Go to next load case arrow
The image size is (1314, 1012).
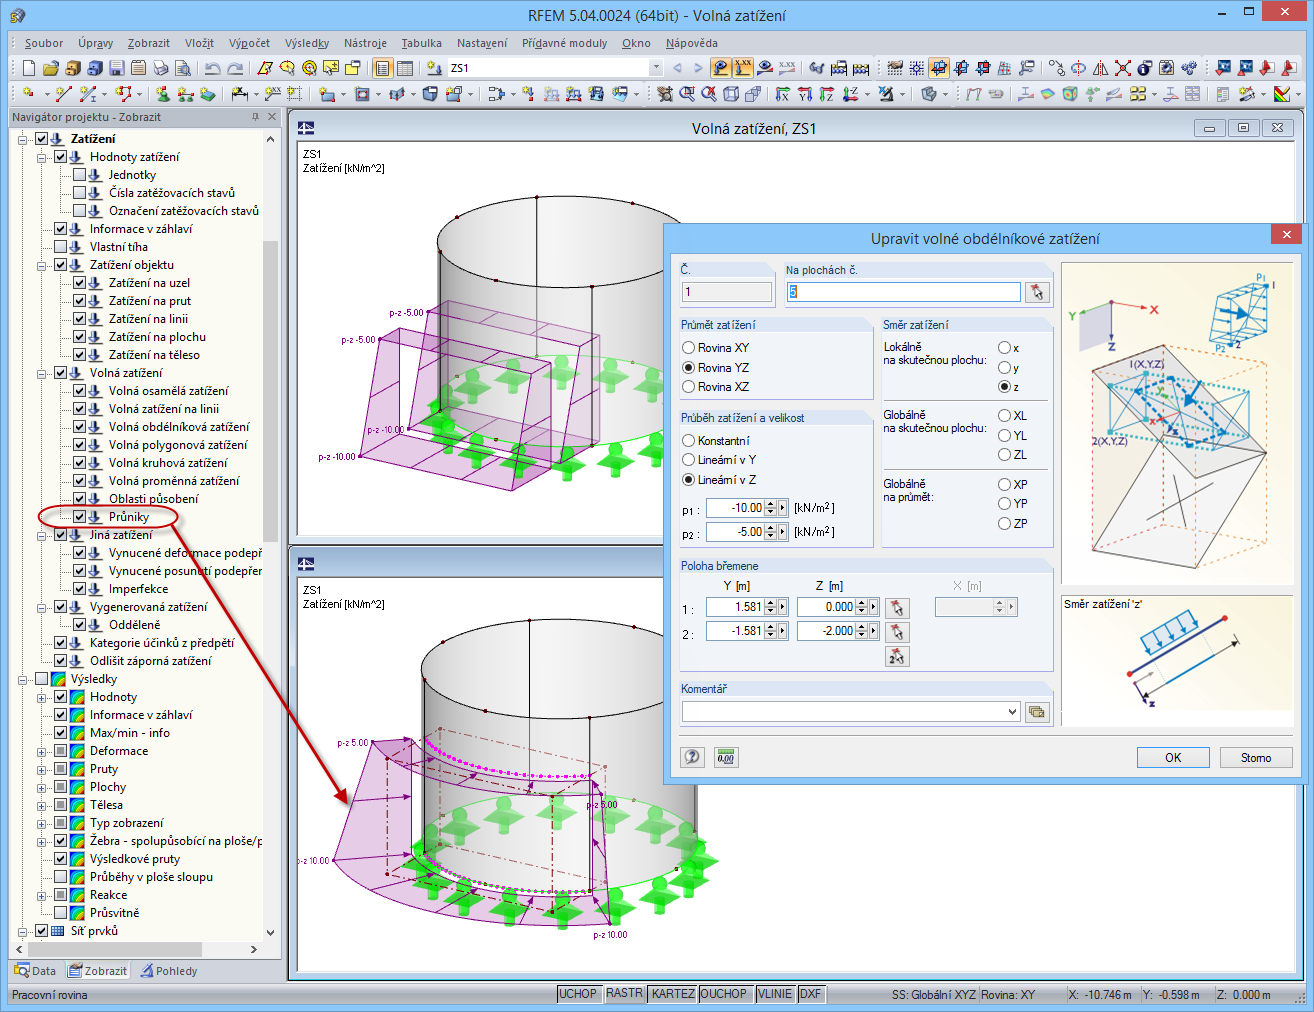click(698, 68)
